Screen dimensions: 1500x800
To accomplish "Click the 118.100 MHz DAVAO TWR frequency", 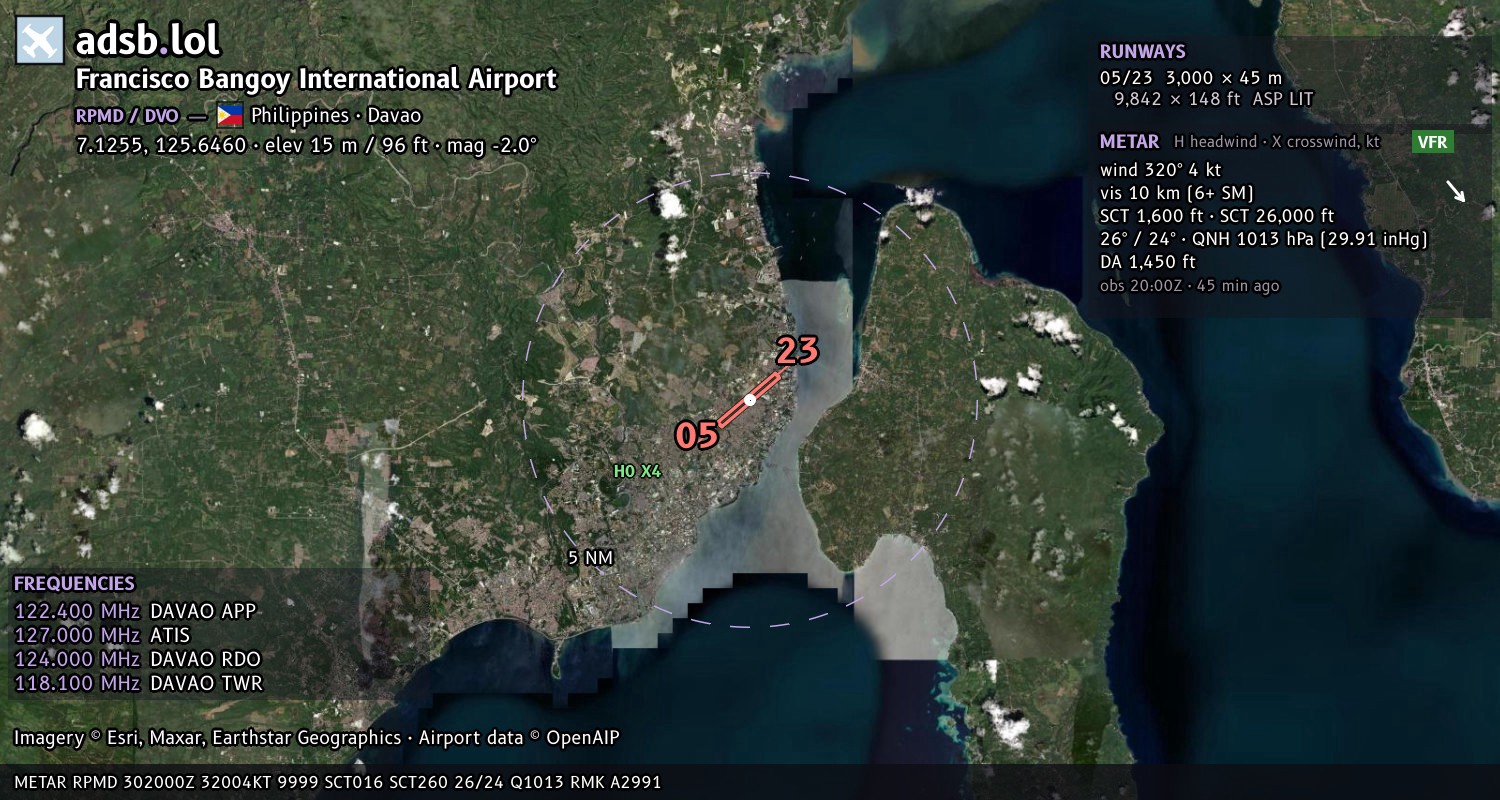I will [x=138, y=683].
